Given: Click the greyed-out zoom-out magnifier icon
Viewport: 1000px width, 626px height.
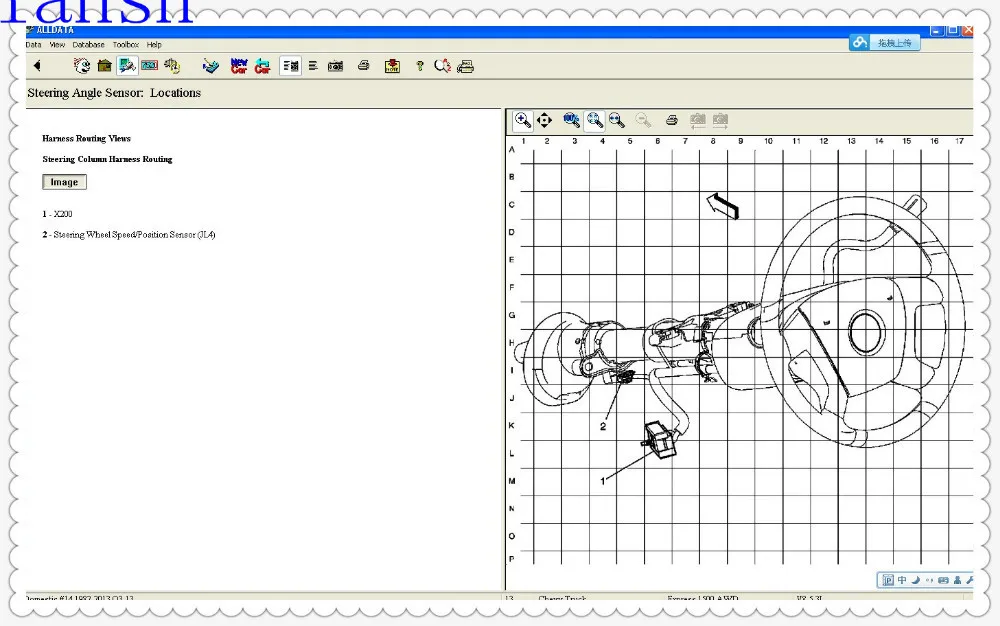Looking at the screenshot, I should (x=643, y=120).
